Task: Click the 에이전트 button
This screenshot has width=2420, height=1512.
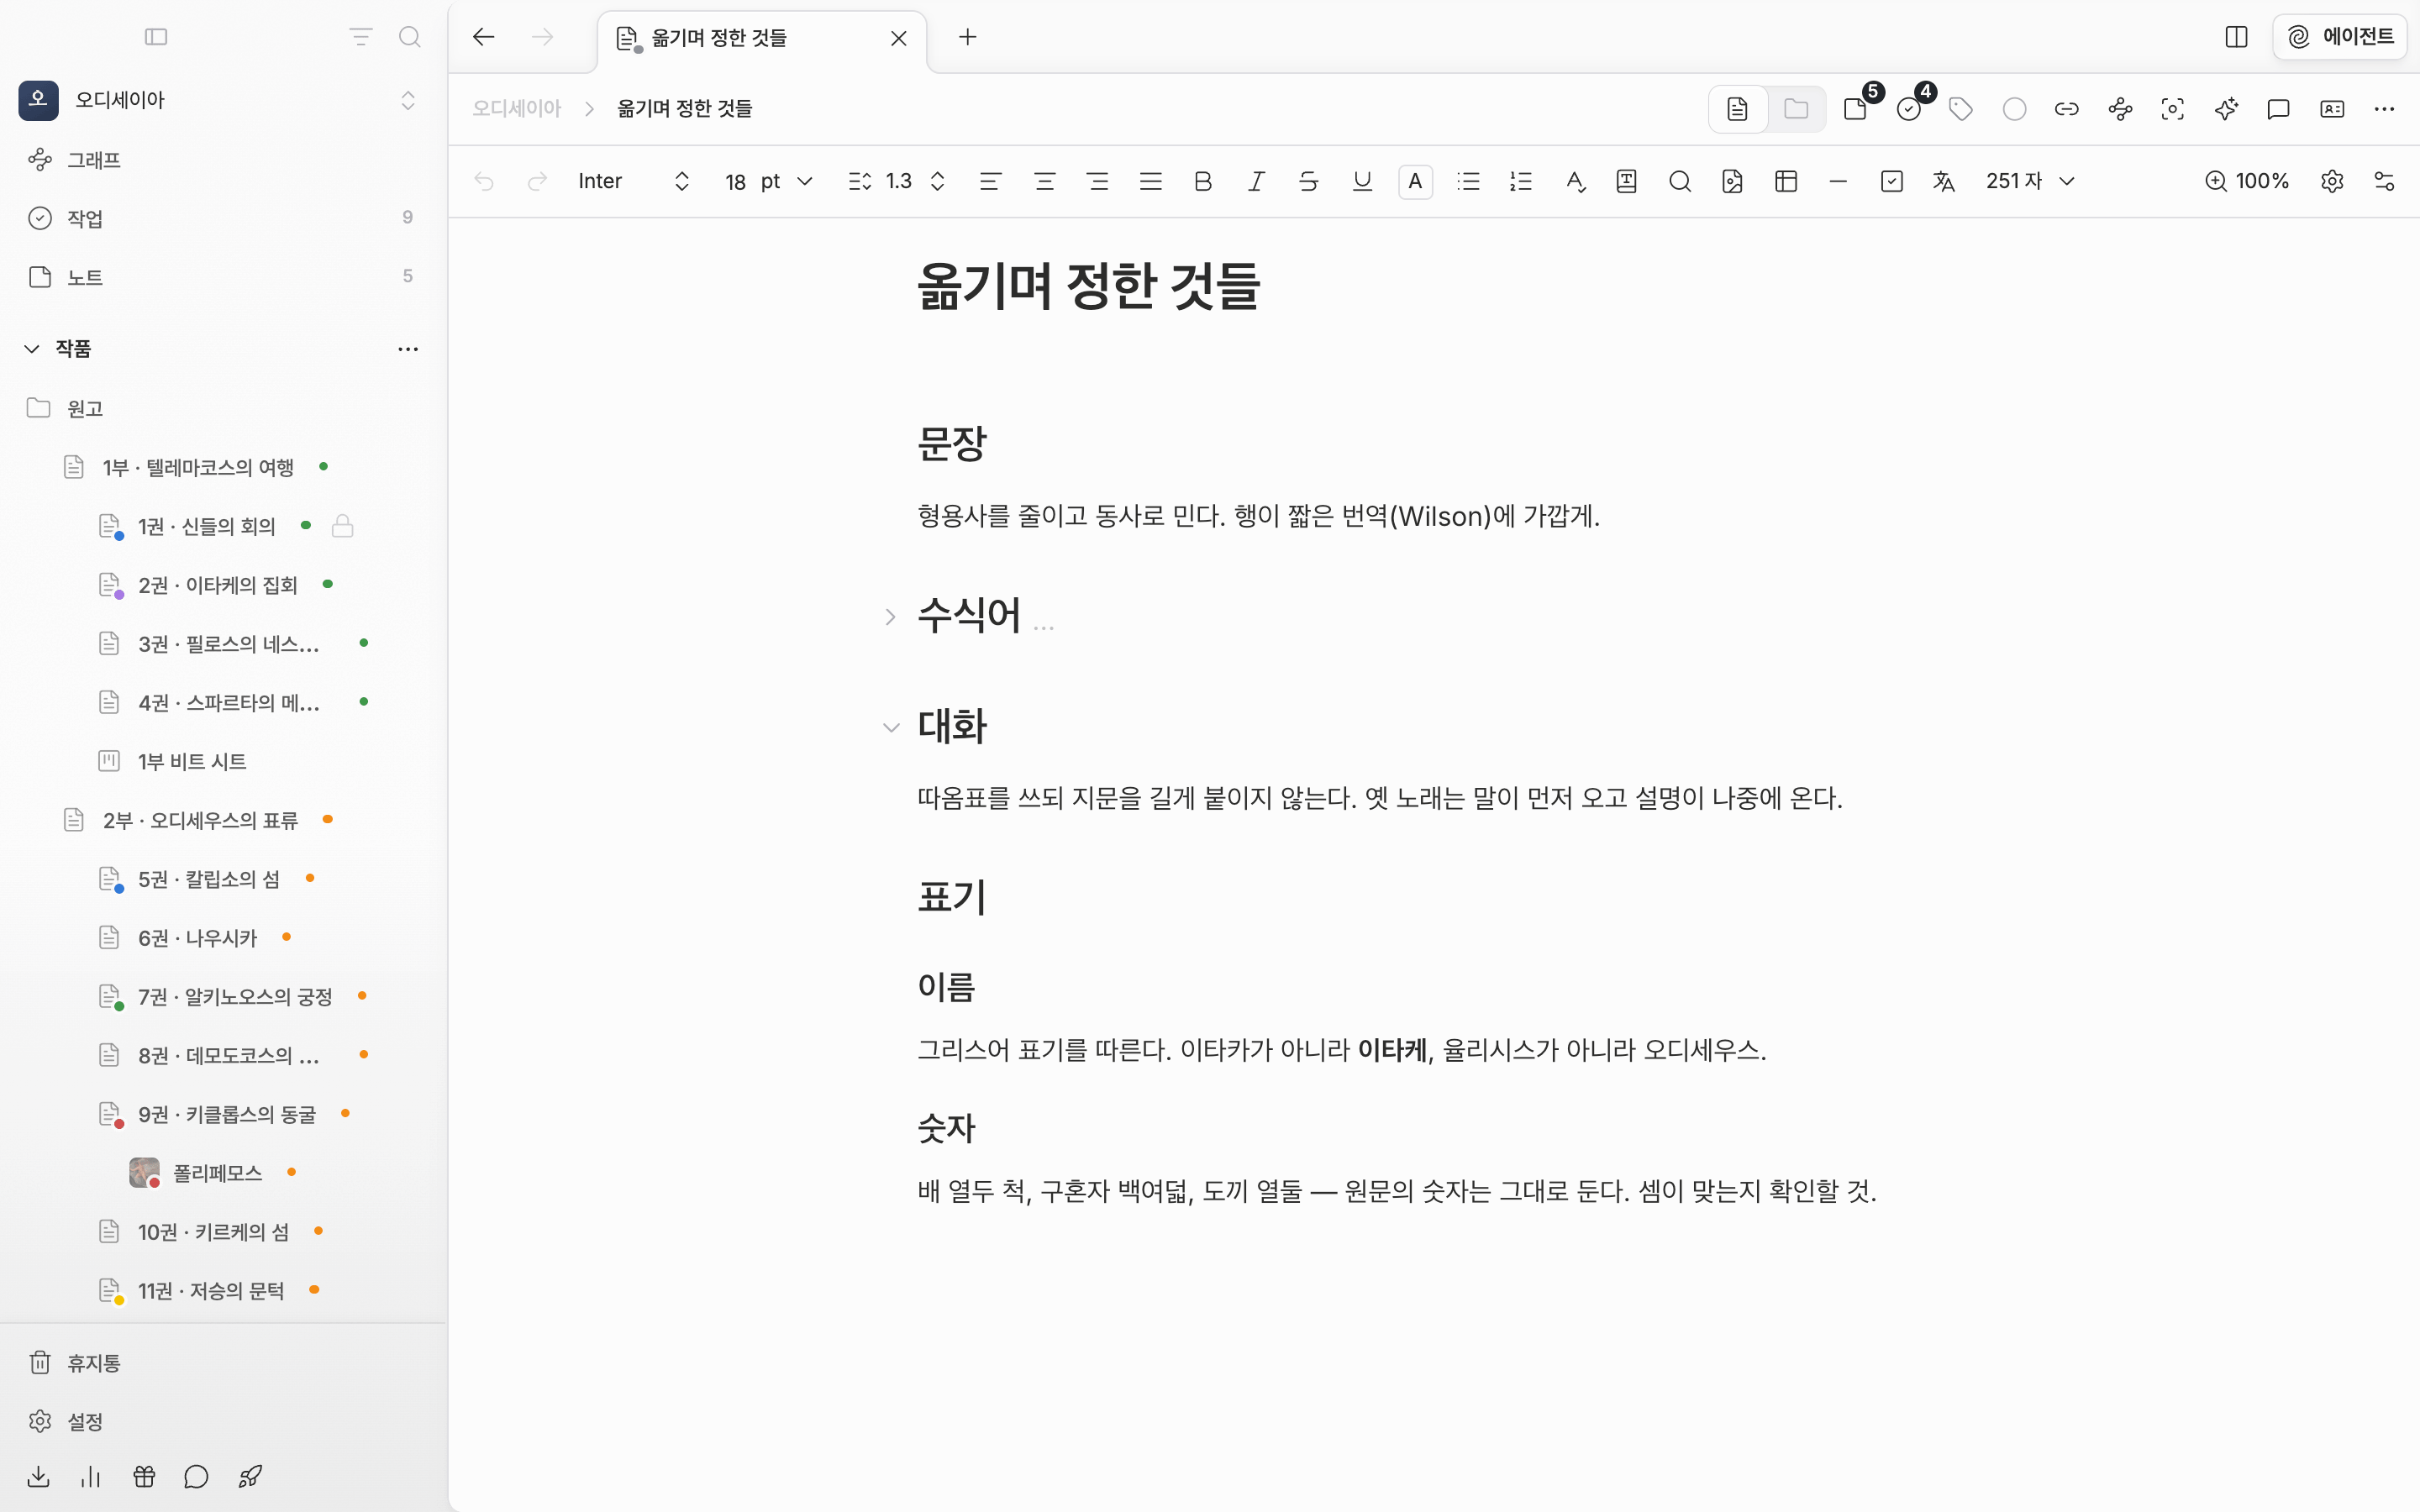Action: [x=2341, y=37]
